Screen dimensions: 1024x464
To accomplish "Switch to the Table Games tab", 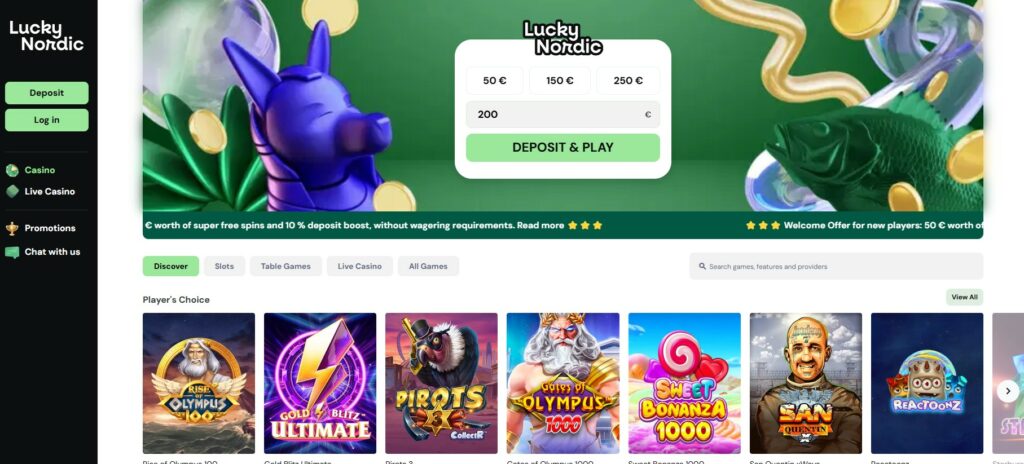I will click(285, 266).
